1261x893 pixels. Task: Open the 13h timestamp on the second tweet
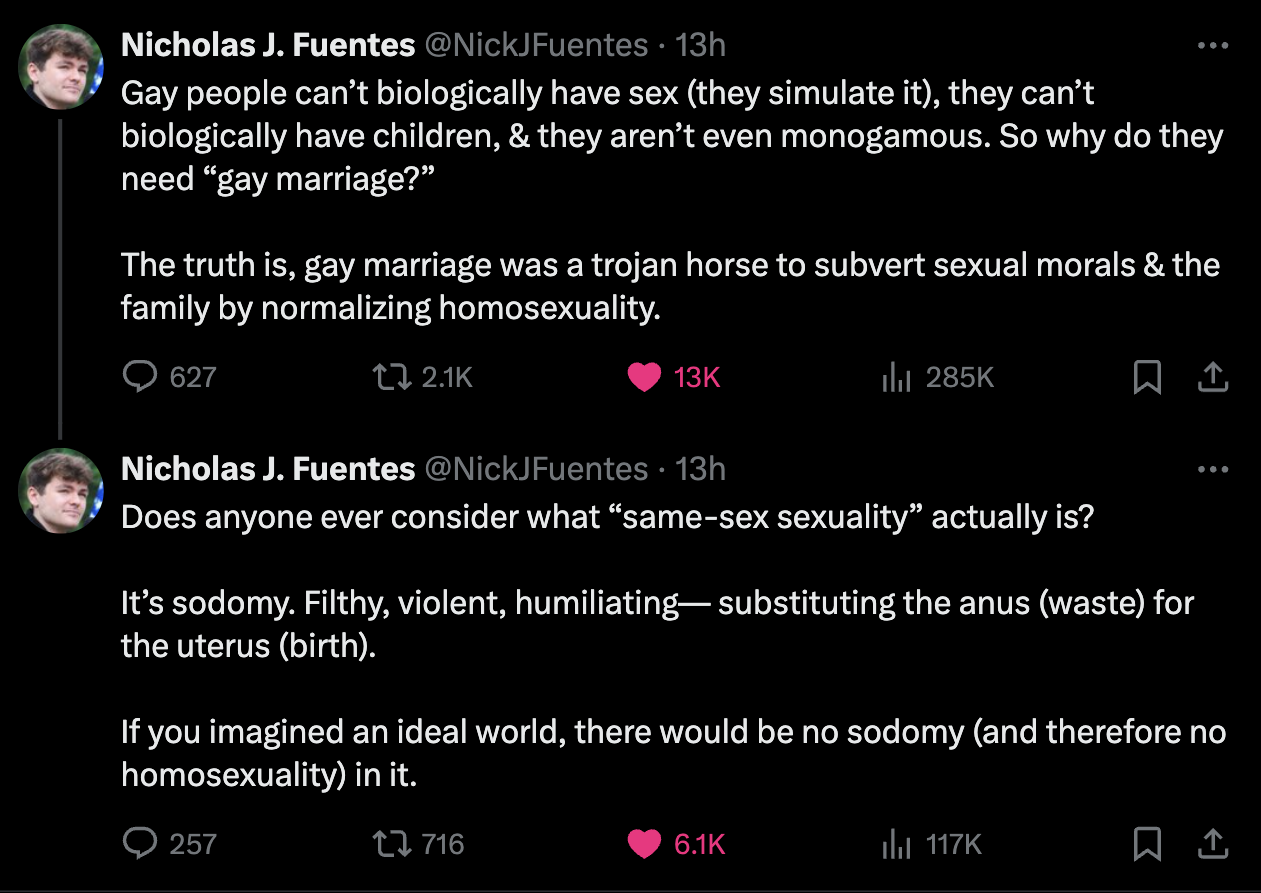[701, 469]
